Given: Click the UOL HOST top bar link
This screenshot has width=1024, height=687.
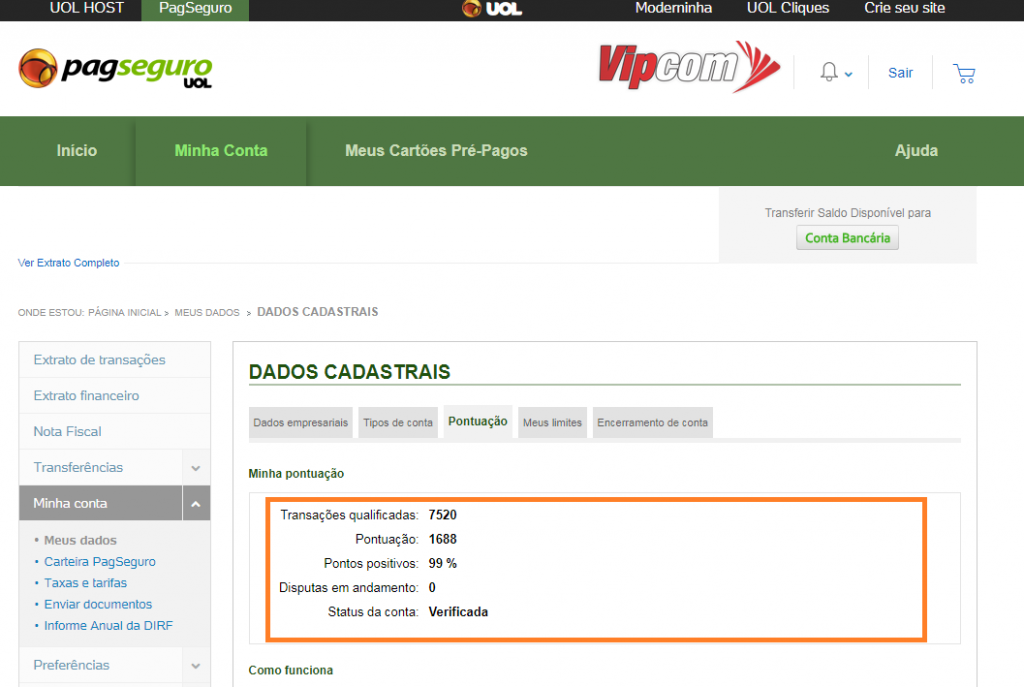Looking at the screenshot, I should (86, 8).
